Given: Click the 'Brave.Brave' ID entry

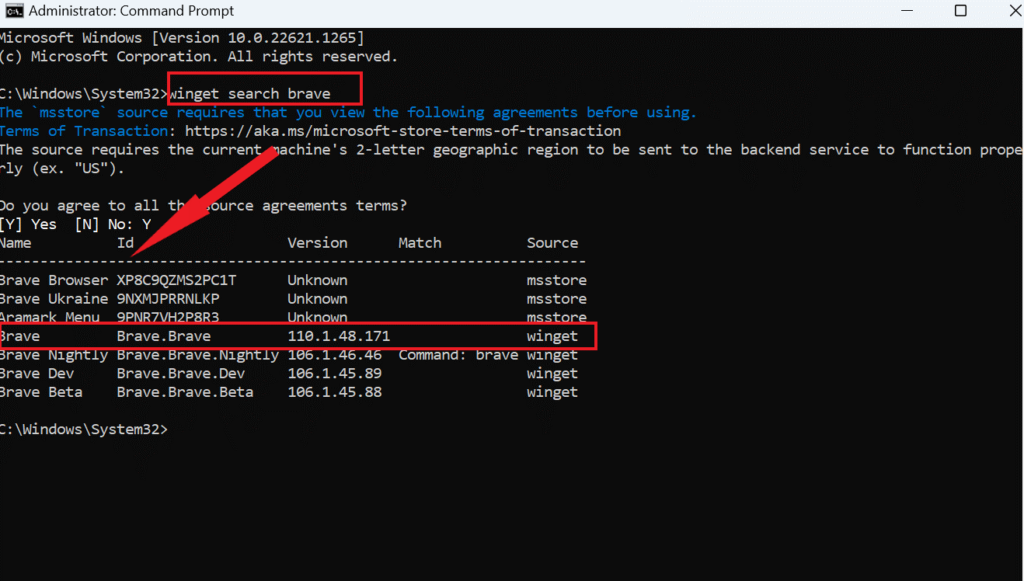Looking at the screenshot, I should click(164, 336).
